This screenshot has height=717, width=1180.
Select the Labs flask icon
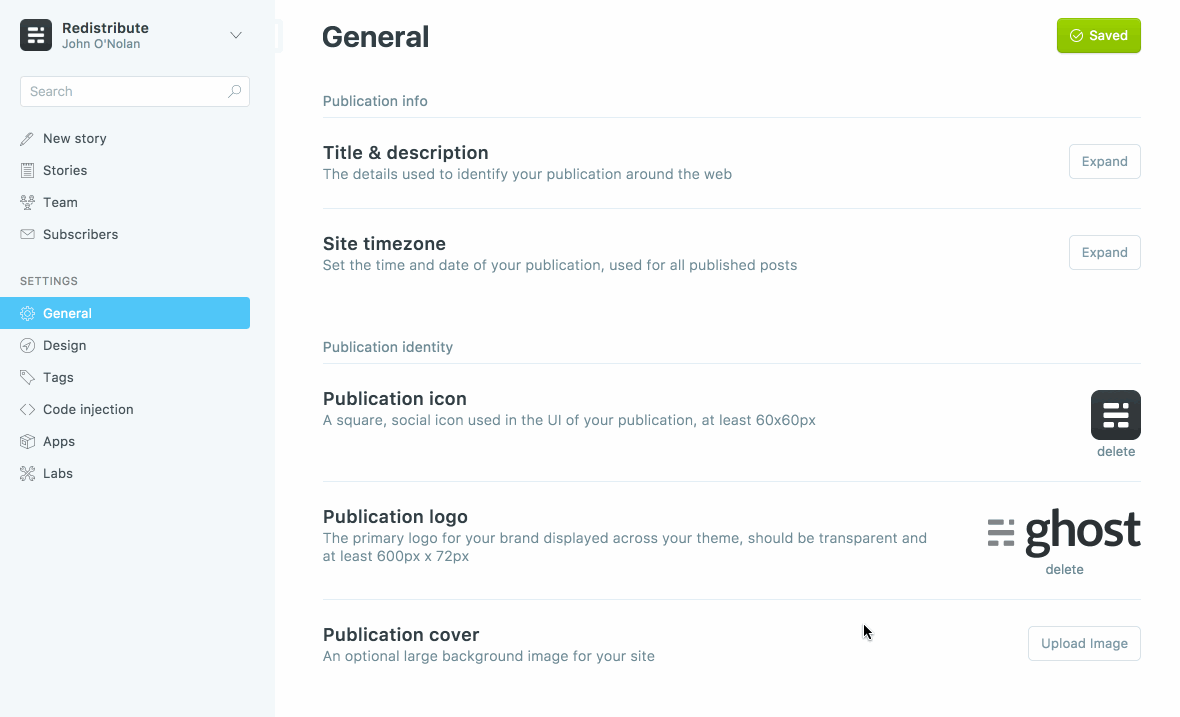click(27, 473)
